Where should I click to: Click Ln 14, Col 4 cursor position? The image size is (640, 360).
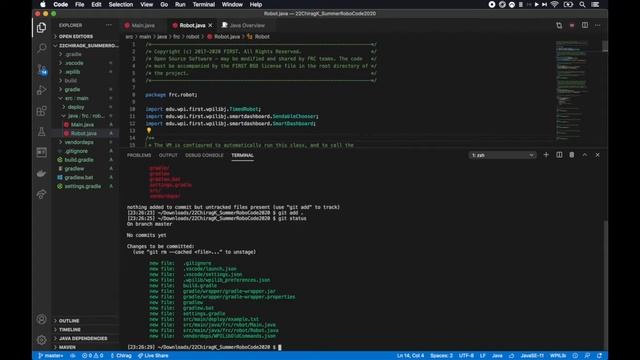(x=410, y=356)
